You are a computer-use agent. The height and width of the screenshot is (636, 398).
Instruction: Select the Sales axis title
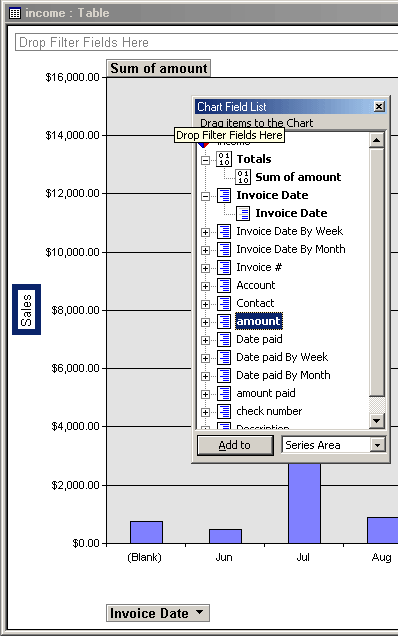point(26,309)
